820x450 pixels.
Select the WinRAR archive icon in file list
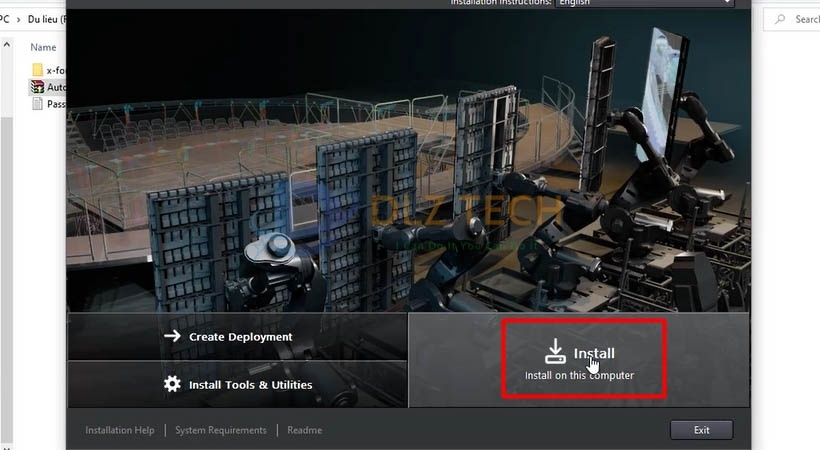(x=38, y=87)
